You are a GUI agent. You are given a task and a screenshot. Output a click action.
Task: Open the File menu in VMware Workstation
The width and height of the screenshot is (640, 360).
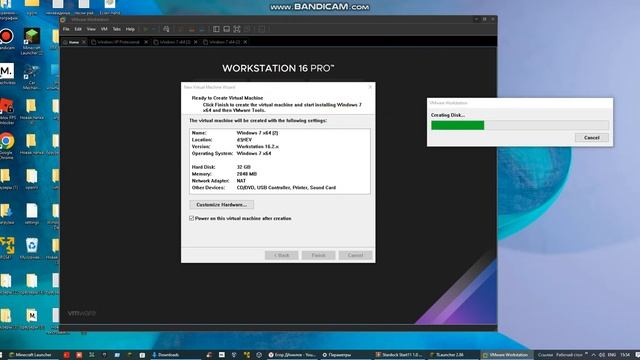coord(66,29)
